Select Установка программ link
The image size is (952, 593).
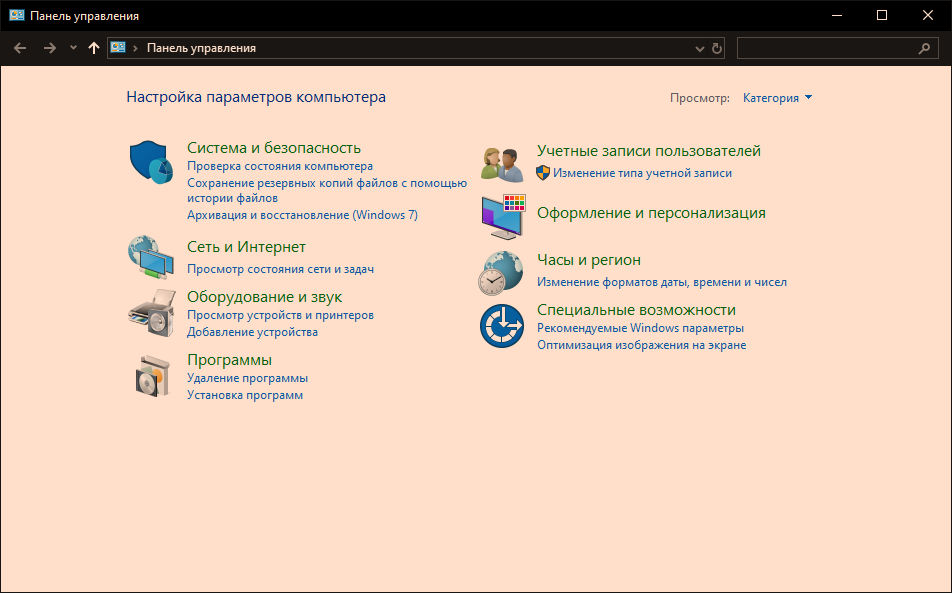(245, 395)
